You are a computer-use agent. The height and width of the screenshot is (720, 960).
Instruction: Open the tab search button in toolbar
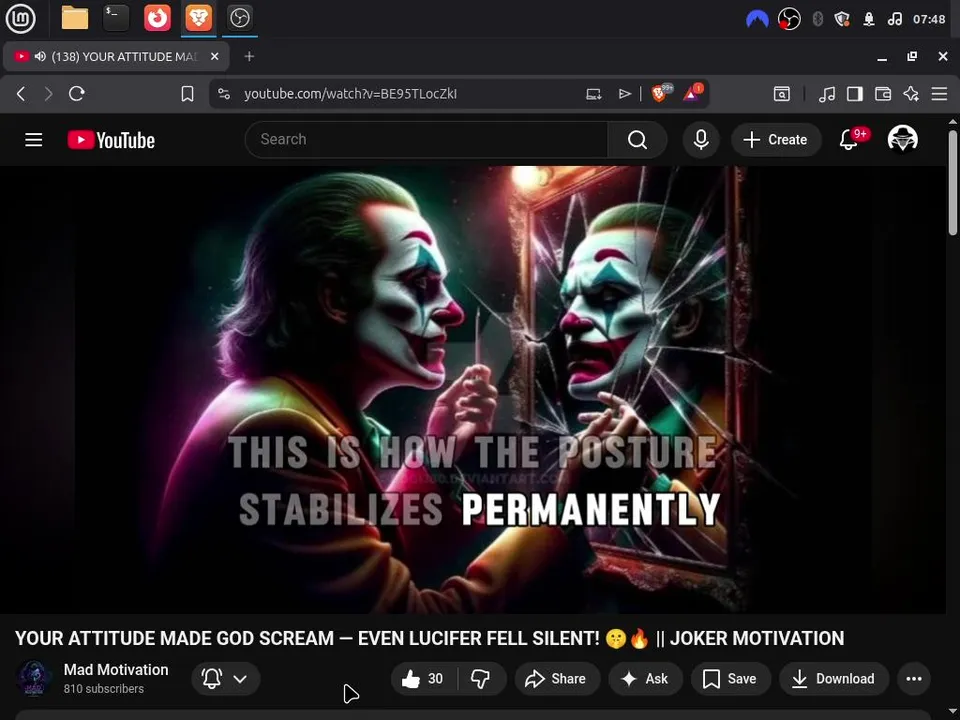[x=782, y=94]
